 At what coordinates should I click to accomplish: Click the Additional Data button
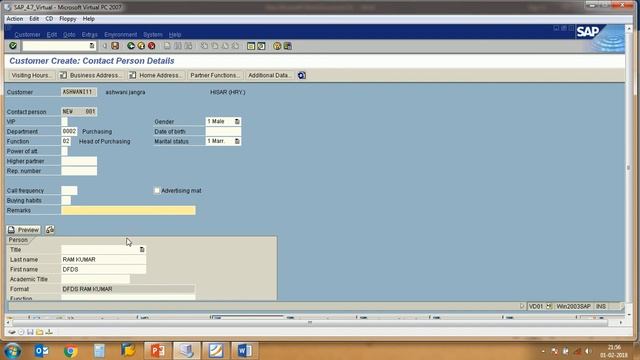[x=269, y=76]
